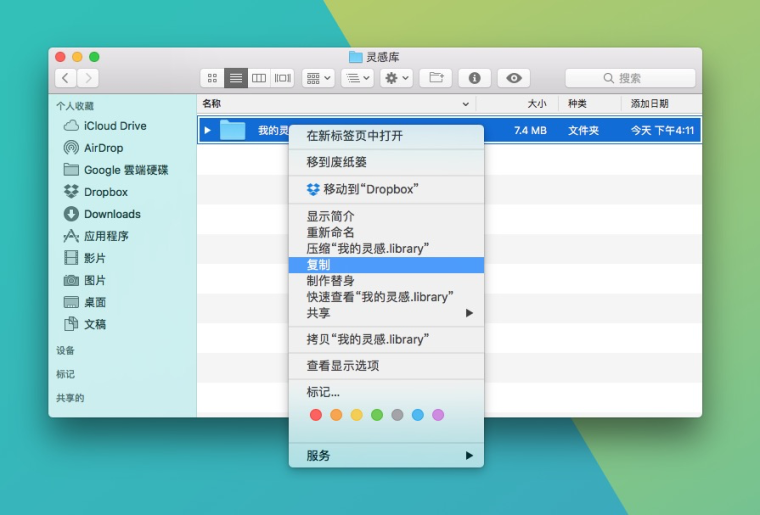The height and width of the screenshot is (515, 760).
Task: Choose 重新命名 from context menu
Action: (x=386, y=233)
